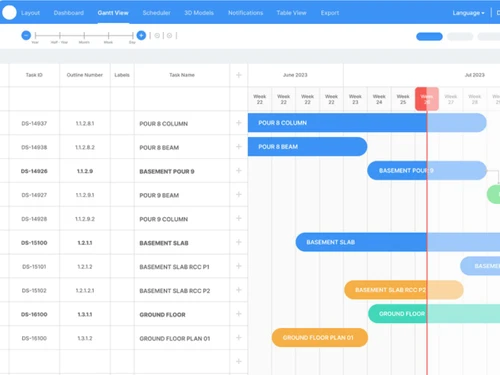Set zoom slider to Week tick

tap(108, 35)
